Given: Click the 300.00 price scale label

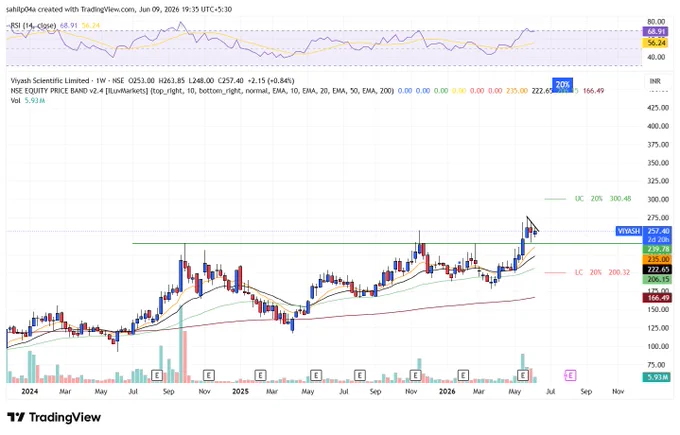Looking at the screenshot, I should coord(658,200).
